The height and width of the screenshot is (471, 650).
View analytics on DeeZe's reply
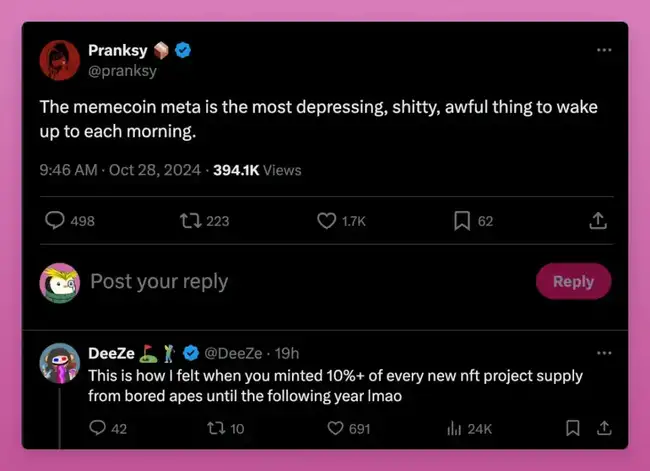click(453, 428)
